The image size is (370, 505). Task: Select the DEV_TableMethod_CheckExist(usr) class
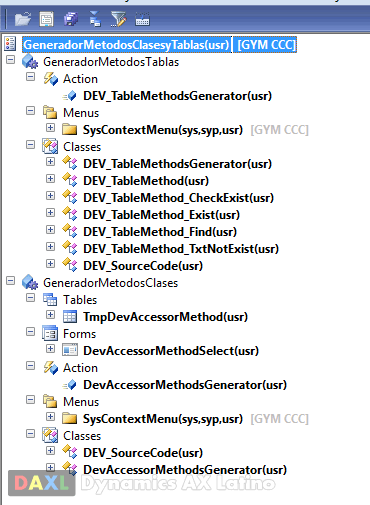click(x=178, y=198)
